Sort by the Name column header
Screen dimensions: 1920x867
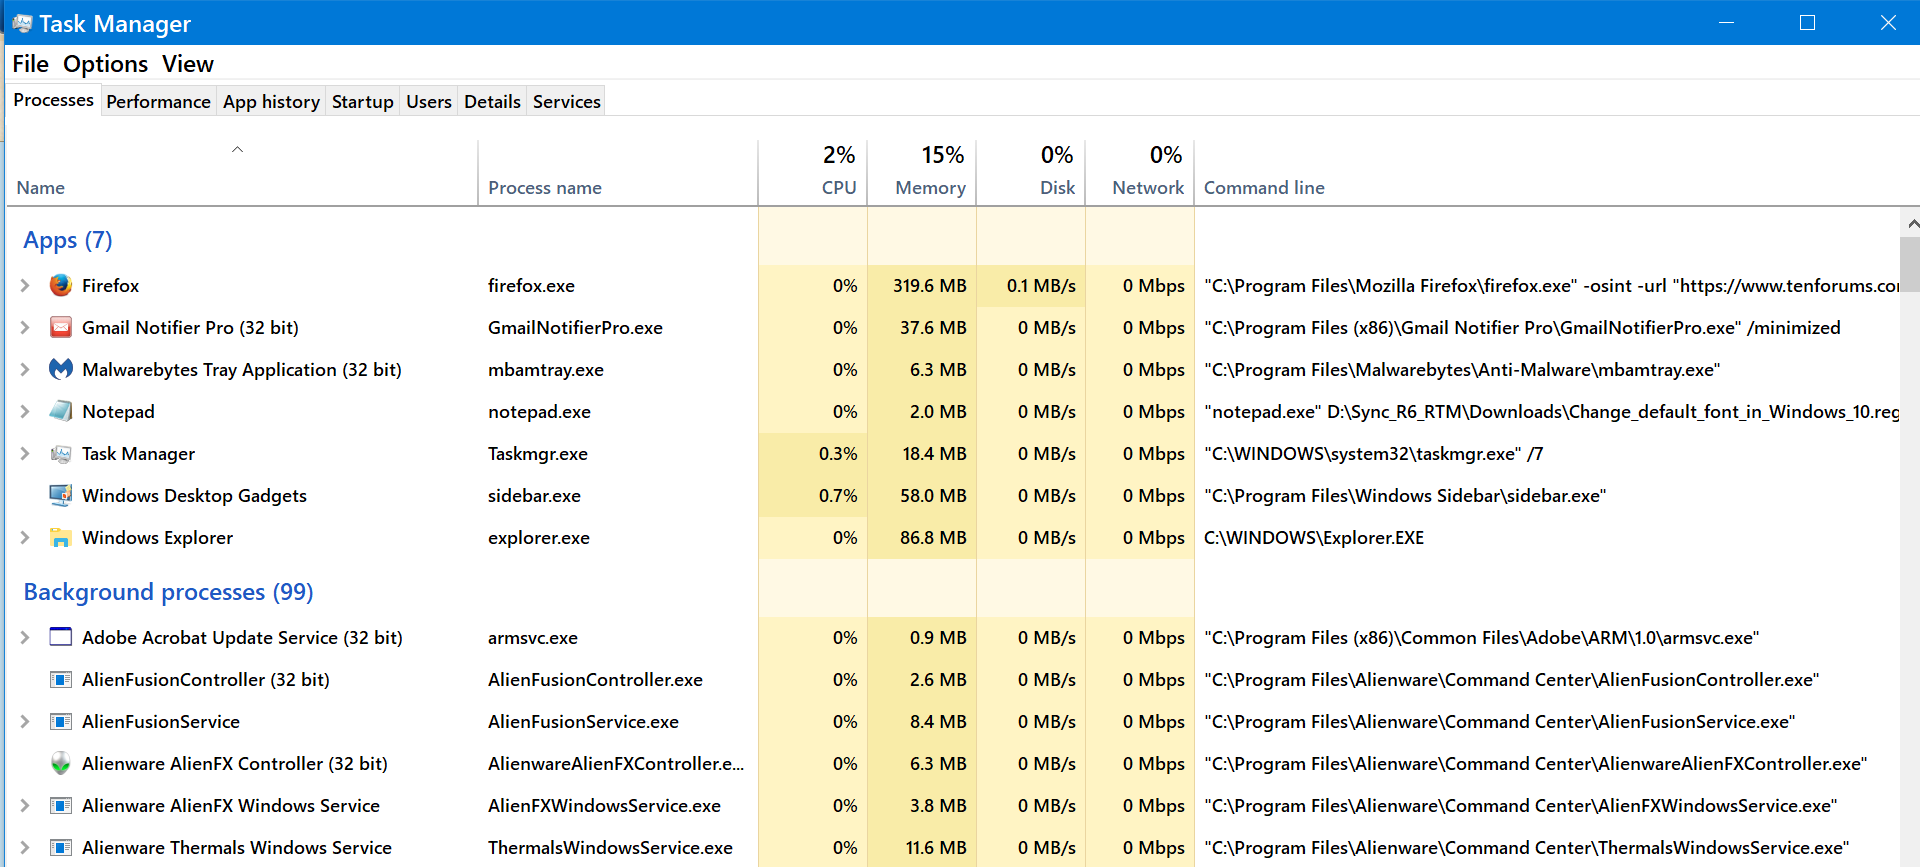click(x=241, y=172)
